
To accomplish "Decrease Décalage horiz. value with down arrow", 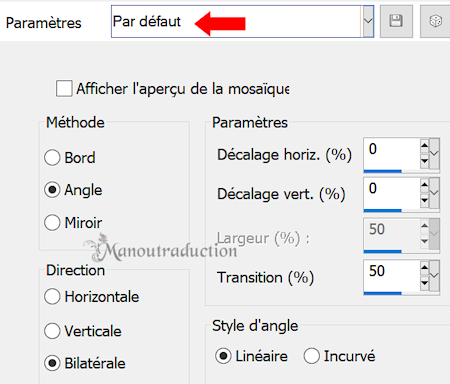I will pyautogui.click(x=424, y=161).
